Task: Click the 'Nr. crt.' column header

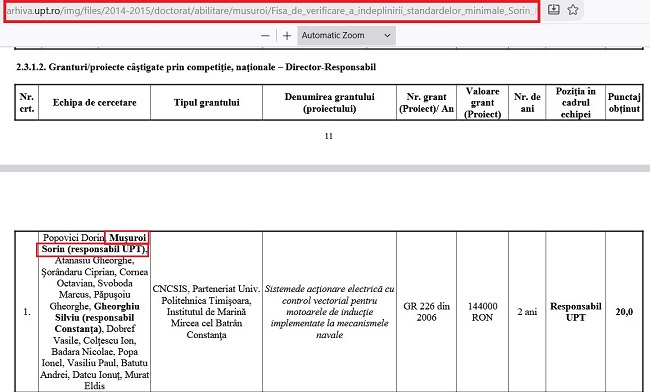Action: click(x=27, y=102)
